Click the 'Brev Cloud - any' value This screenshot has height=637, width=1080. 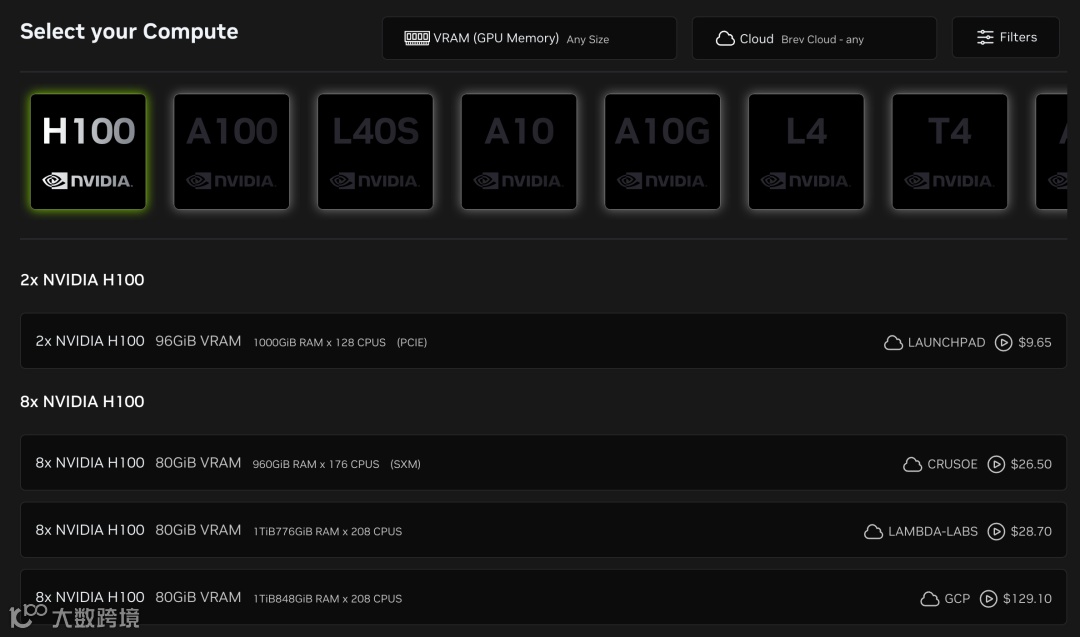point(822,40)
